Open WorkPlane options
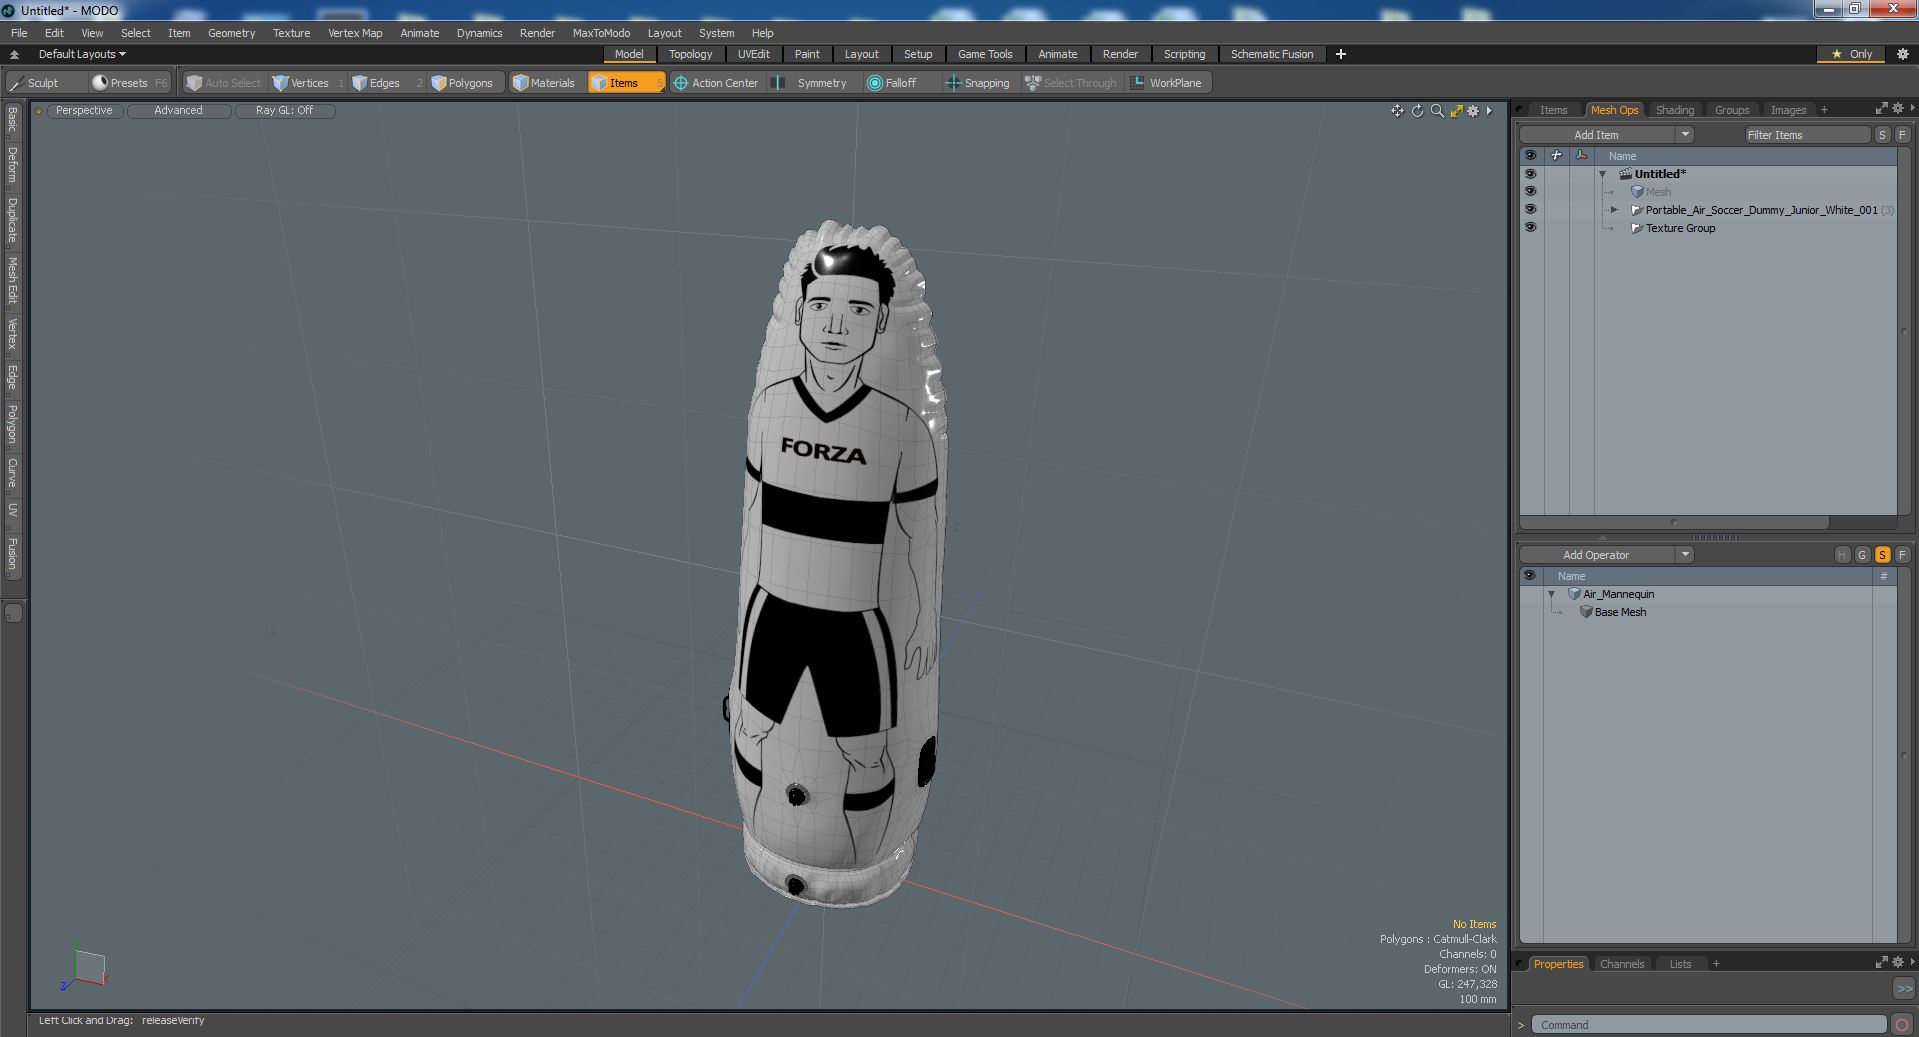 (x=1167, y=83)
